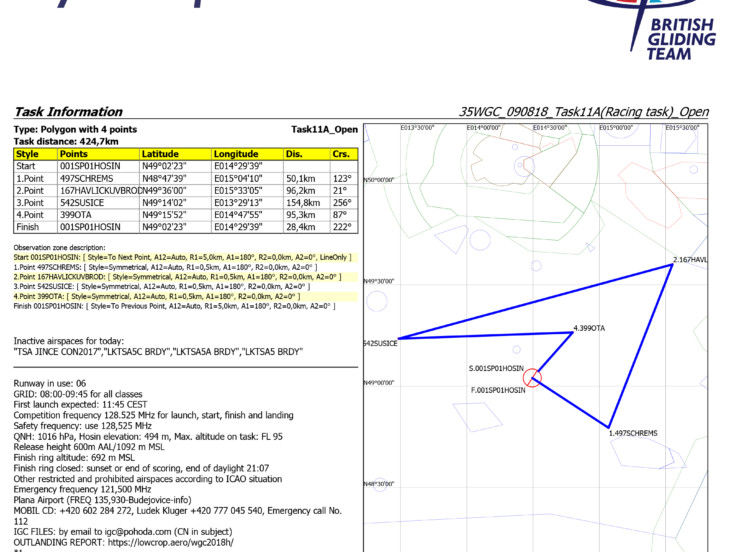Click the Longitude column header
730x552 pixels.
235,154
